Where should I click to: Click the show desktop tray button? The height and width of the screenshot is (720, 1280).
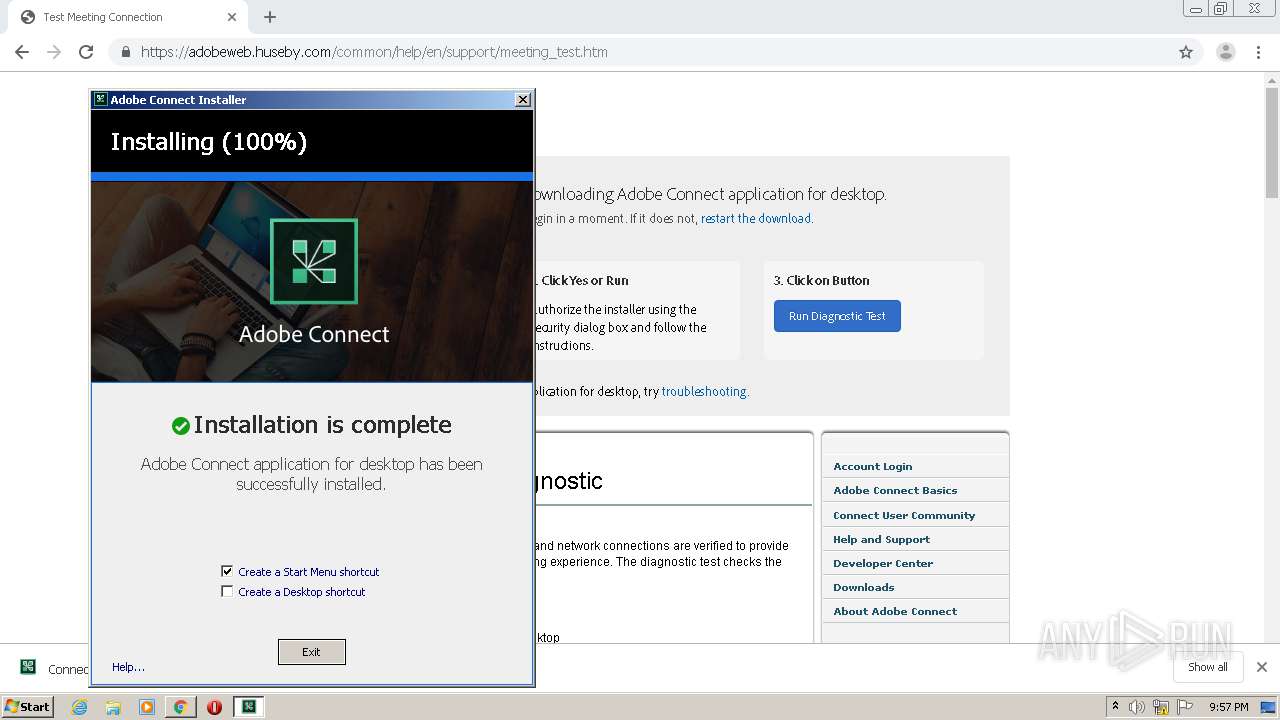pos(1269,707)
